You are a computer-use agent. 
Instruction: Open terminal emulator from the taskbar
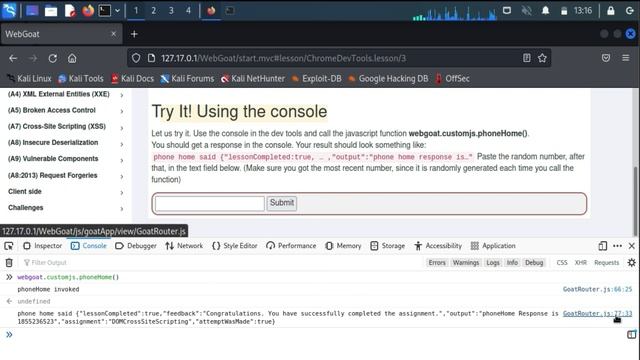click(104, 11)
